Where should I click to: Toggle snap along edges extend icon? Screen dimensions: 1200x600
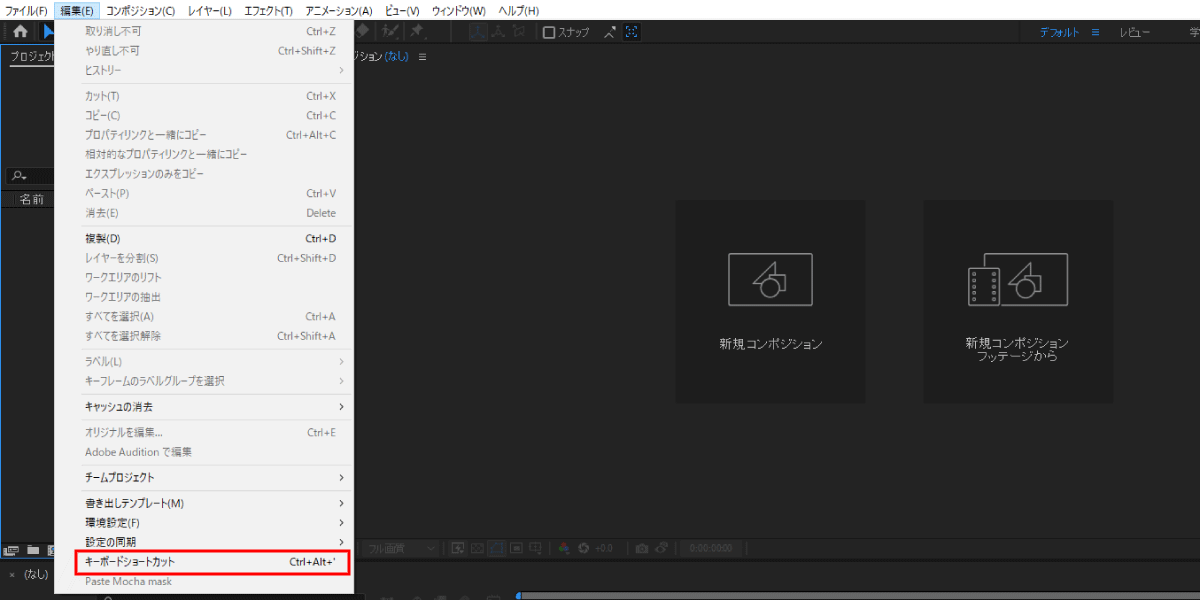[x=609, y=32]
